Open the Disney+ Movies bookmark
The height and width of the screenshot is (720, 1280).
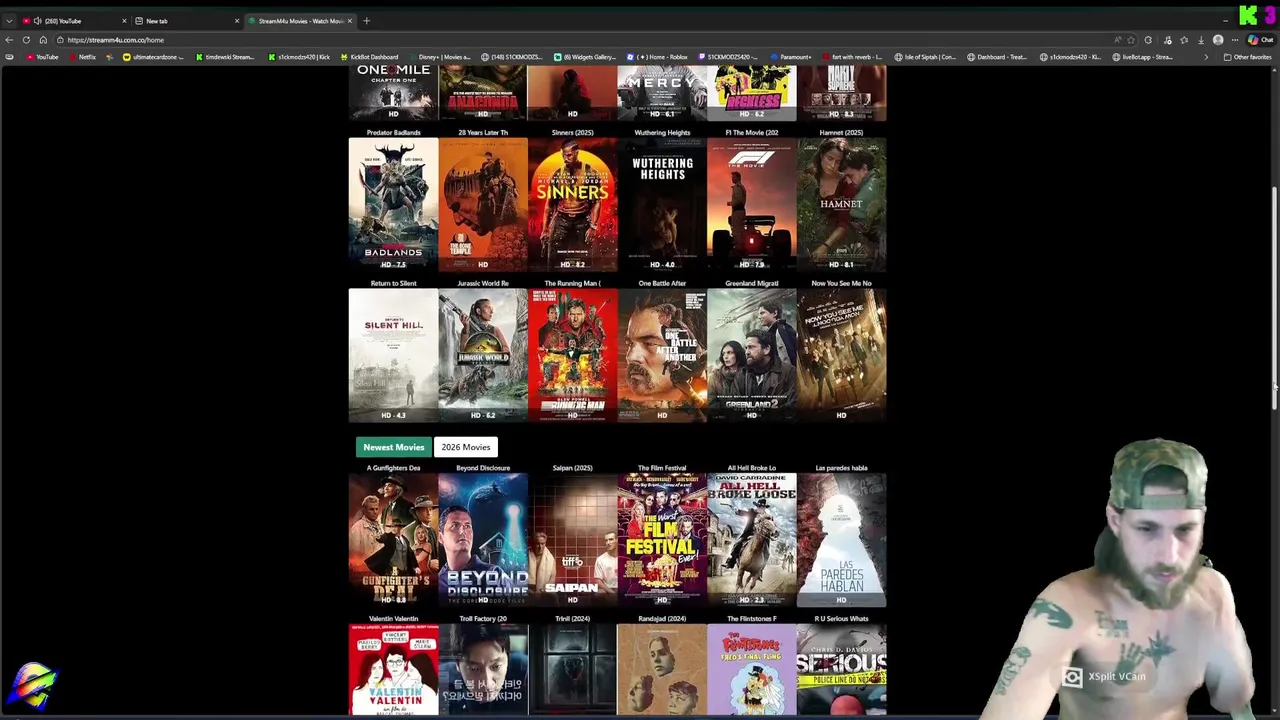coord(438,57)
